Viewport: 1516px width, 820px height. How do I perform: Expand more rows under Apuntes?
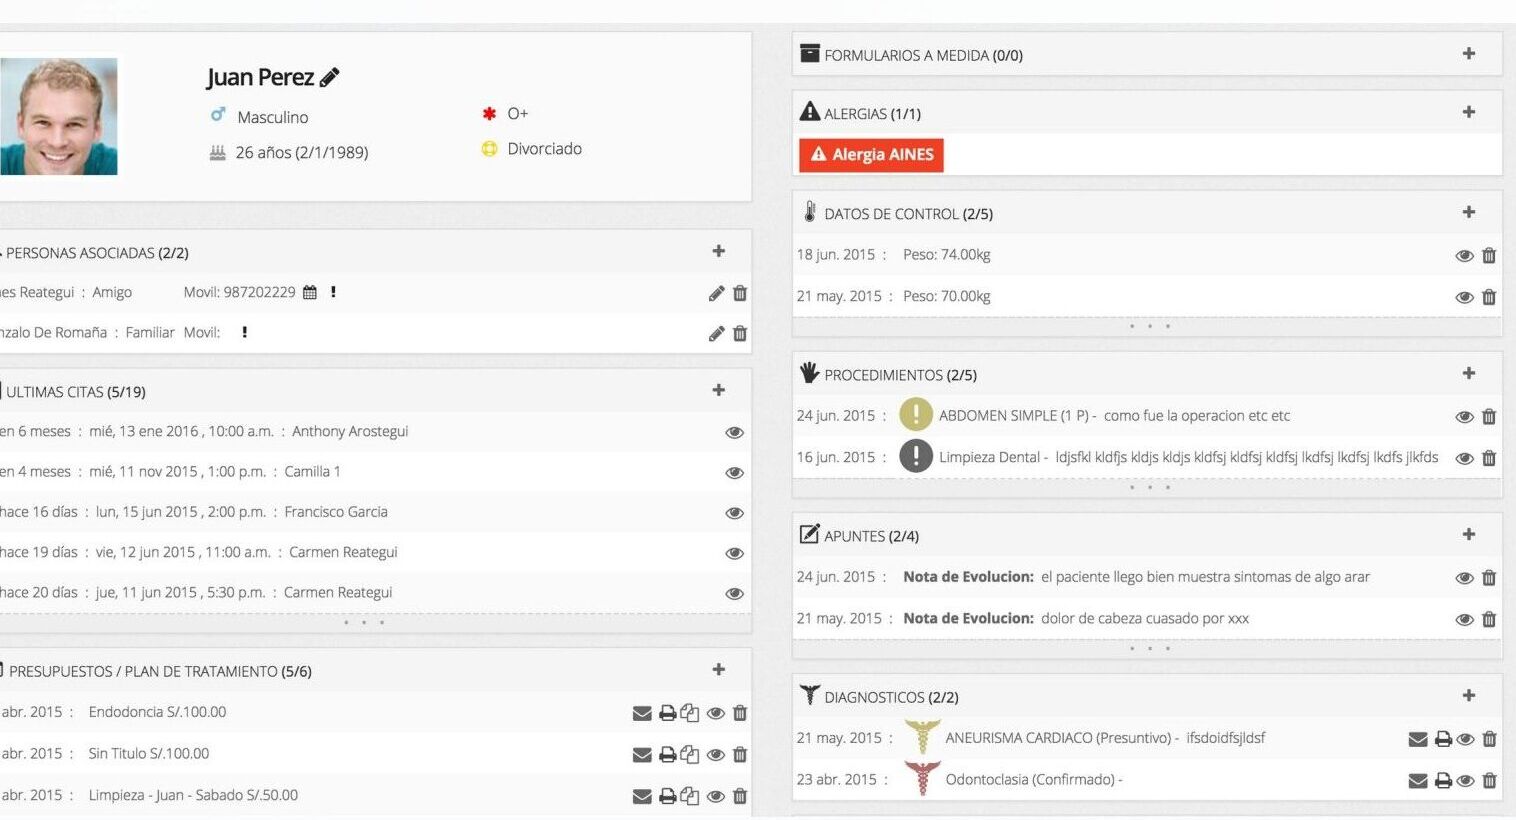click(x=1149, y=648)
